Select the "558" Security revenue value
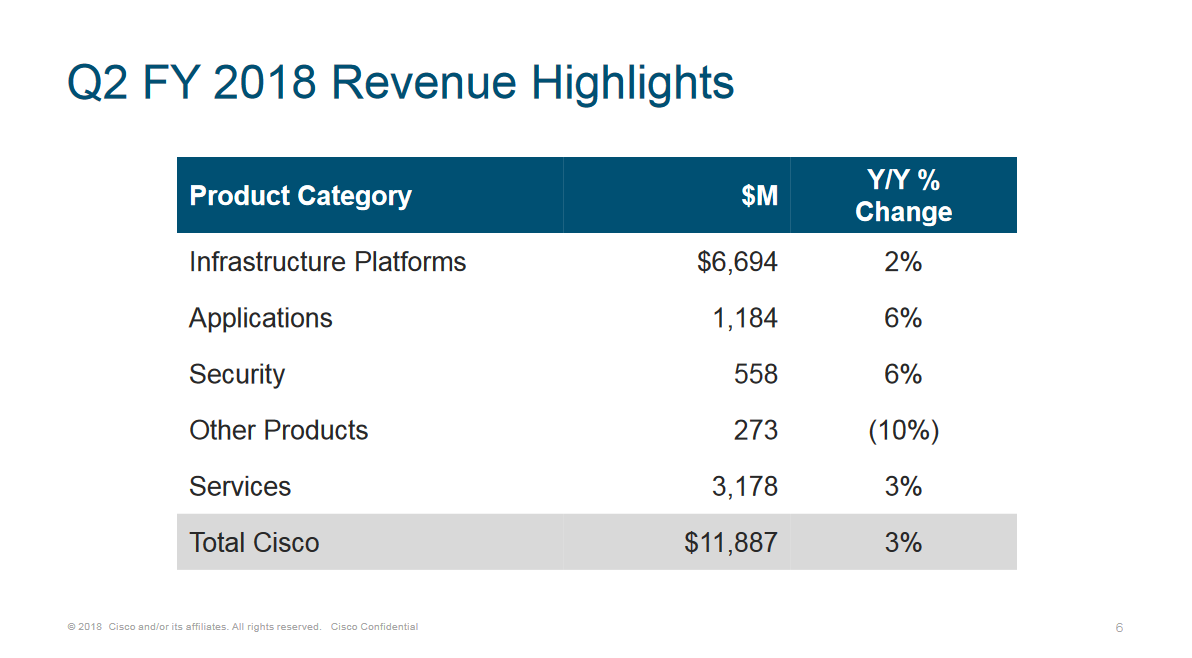Screen dimensions: 1192x658 [756, 375]
